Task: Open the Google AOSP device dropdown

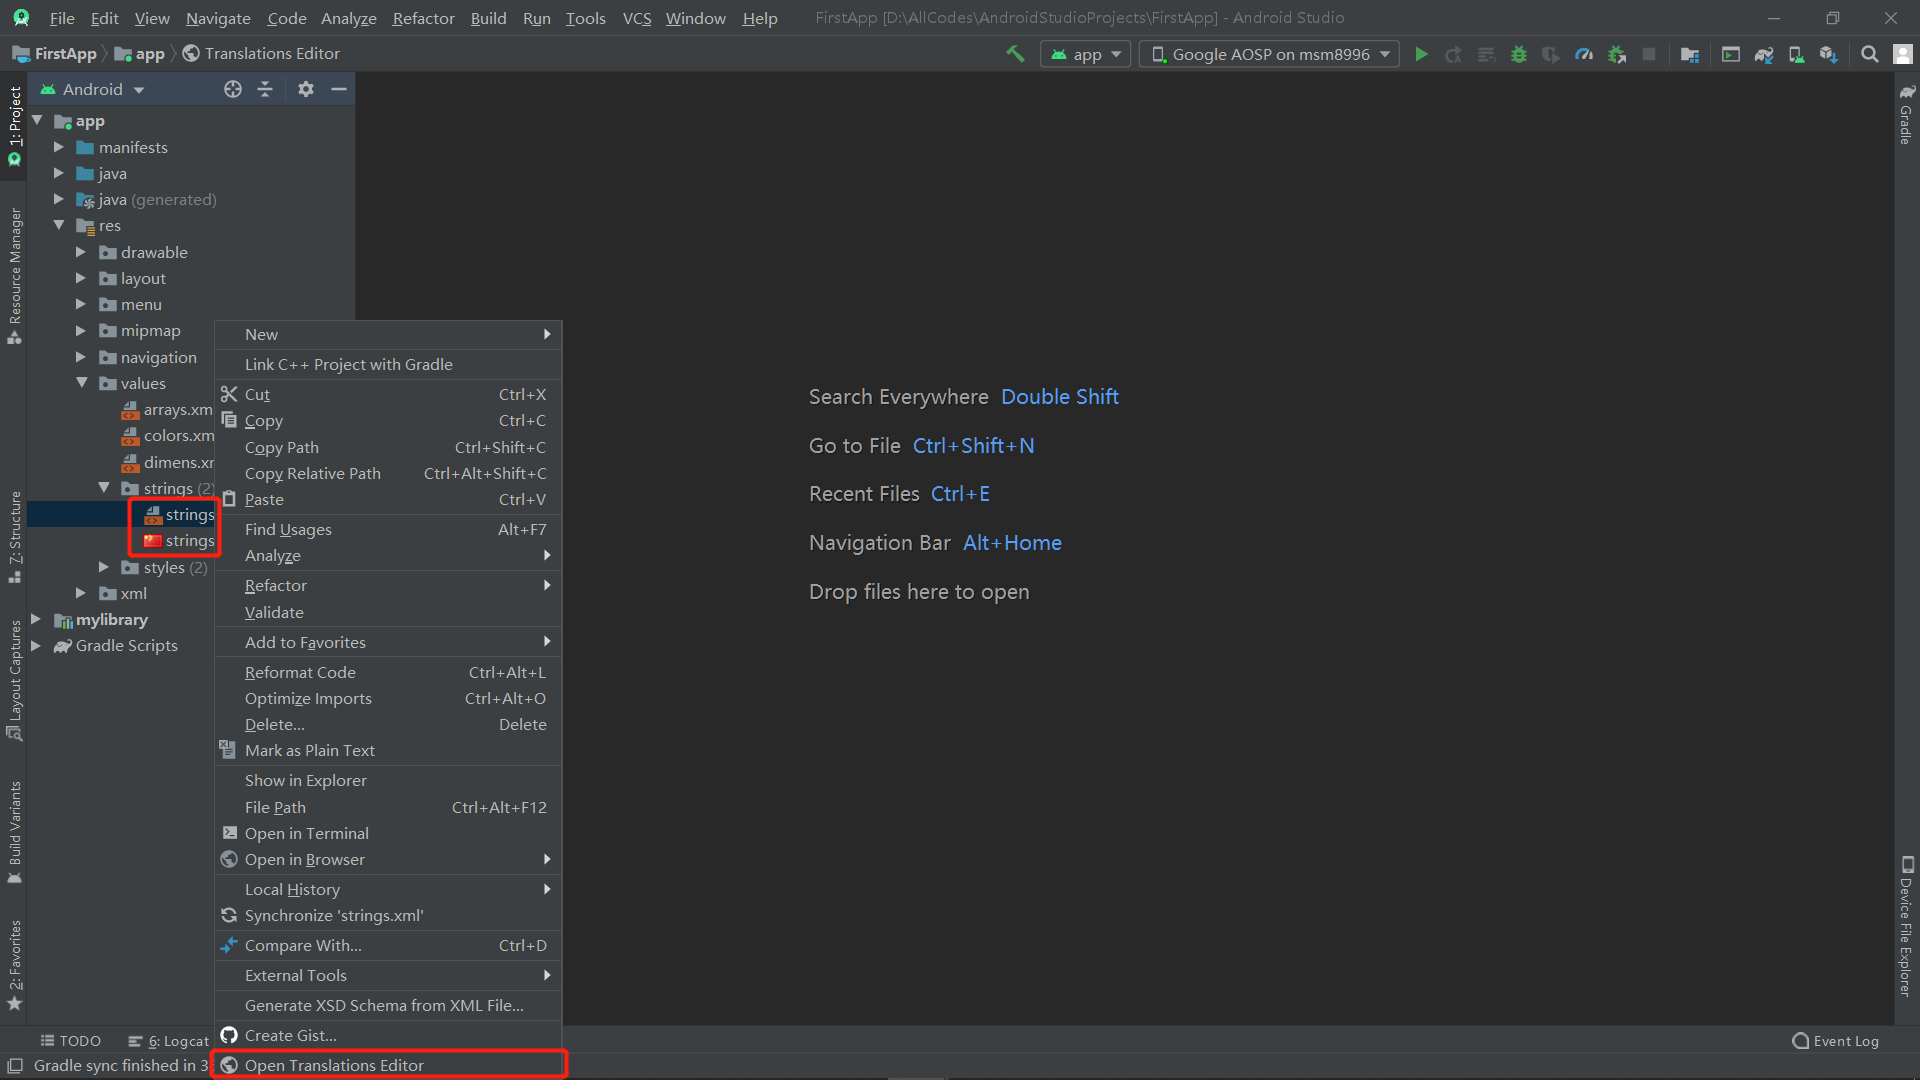Action: (1269, 54)
